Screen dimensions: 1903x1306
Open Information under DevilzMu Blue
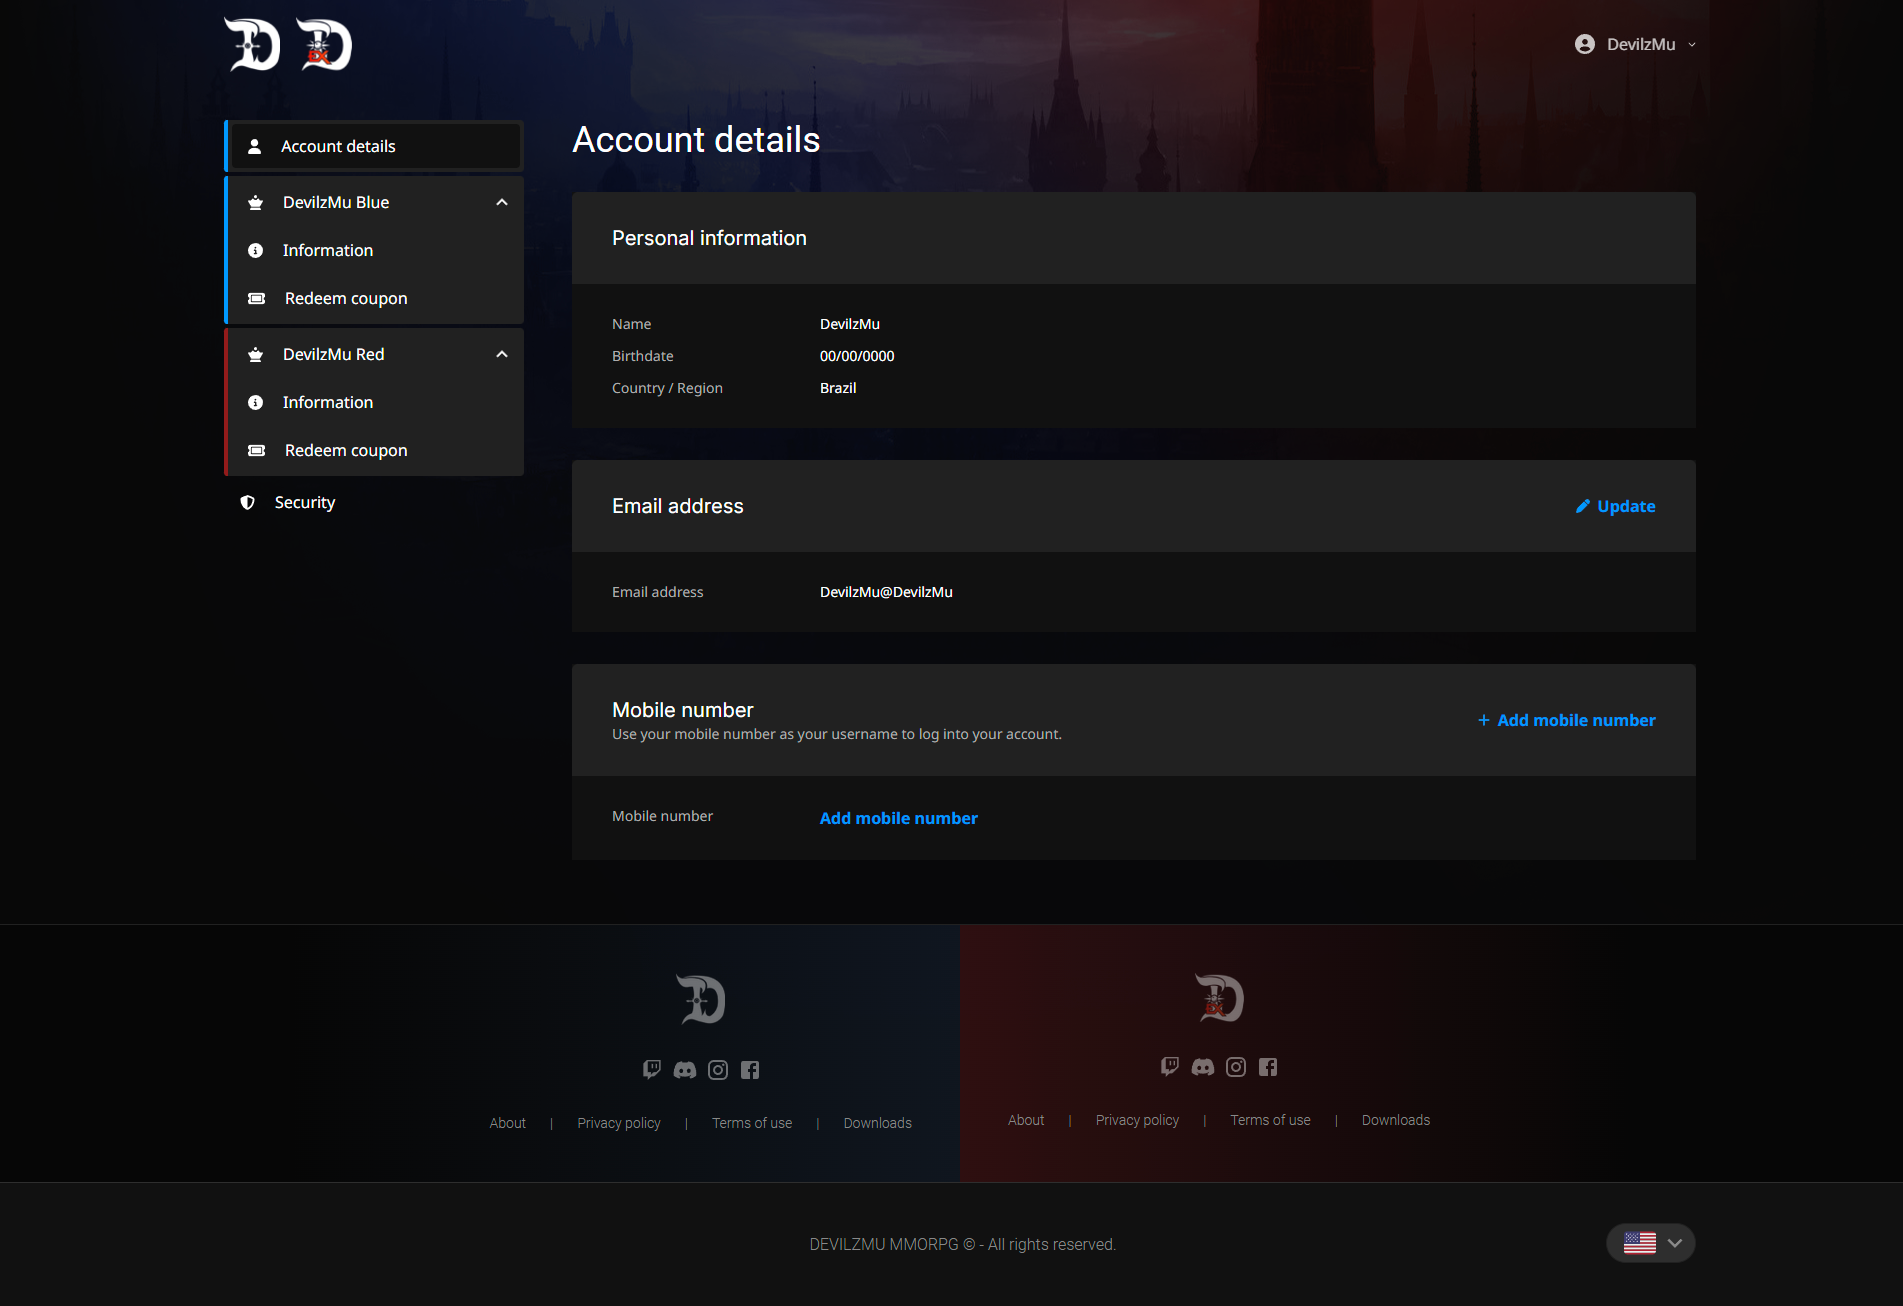pos(327,250)
